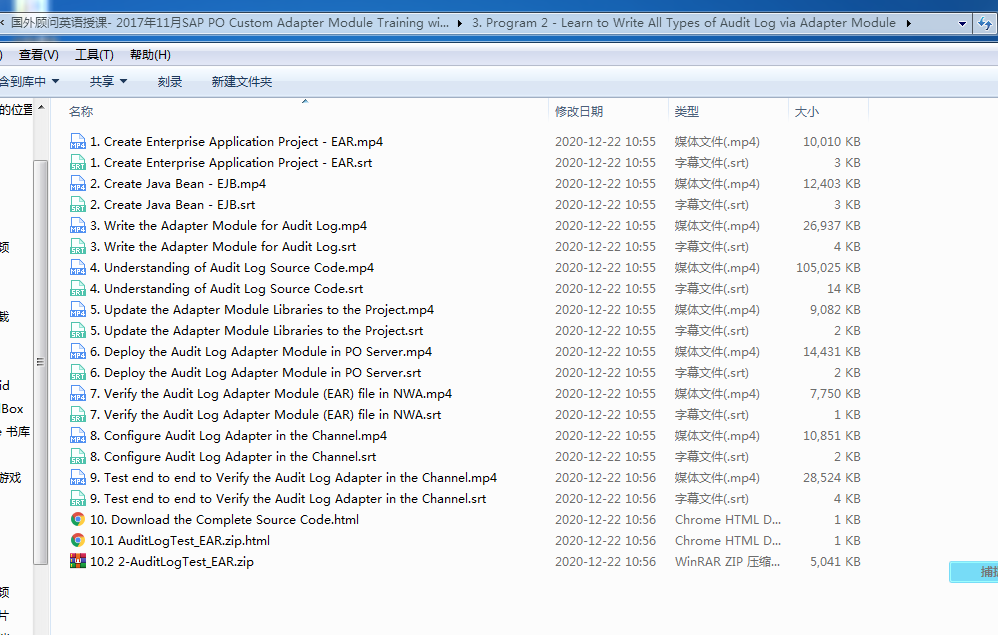Select 10. Download the Complete Source Code.html
The image size is (998, 635).
(x=225, y=519)
